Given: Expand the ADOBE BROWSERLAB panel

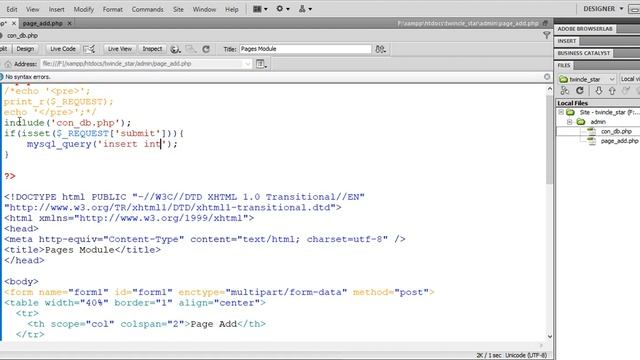Looking at the screenshot, I should (x=585, y=29).
